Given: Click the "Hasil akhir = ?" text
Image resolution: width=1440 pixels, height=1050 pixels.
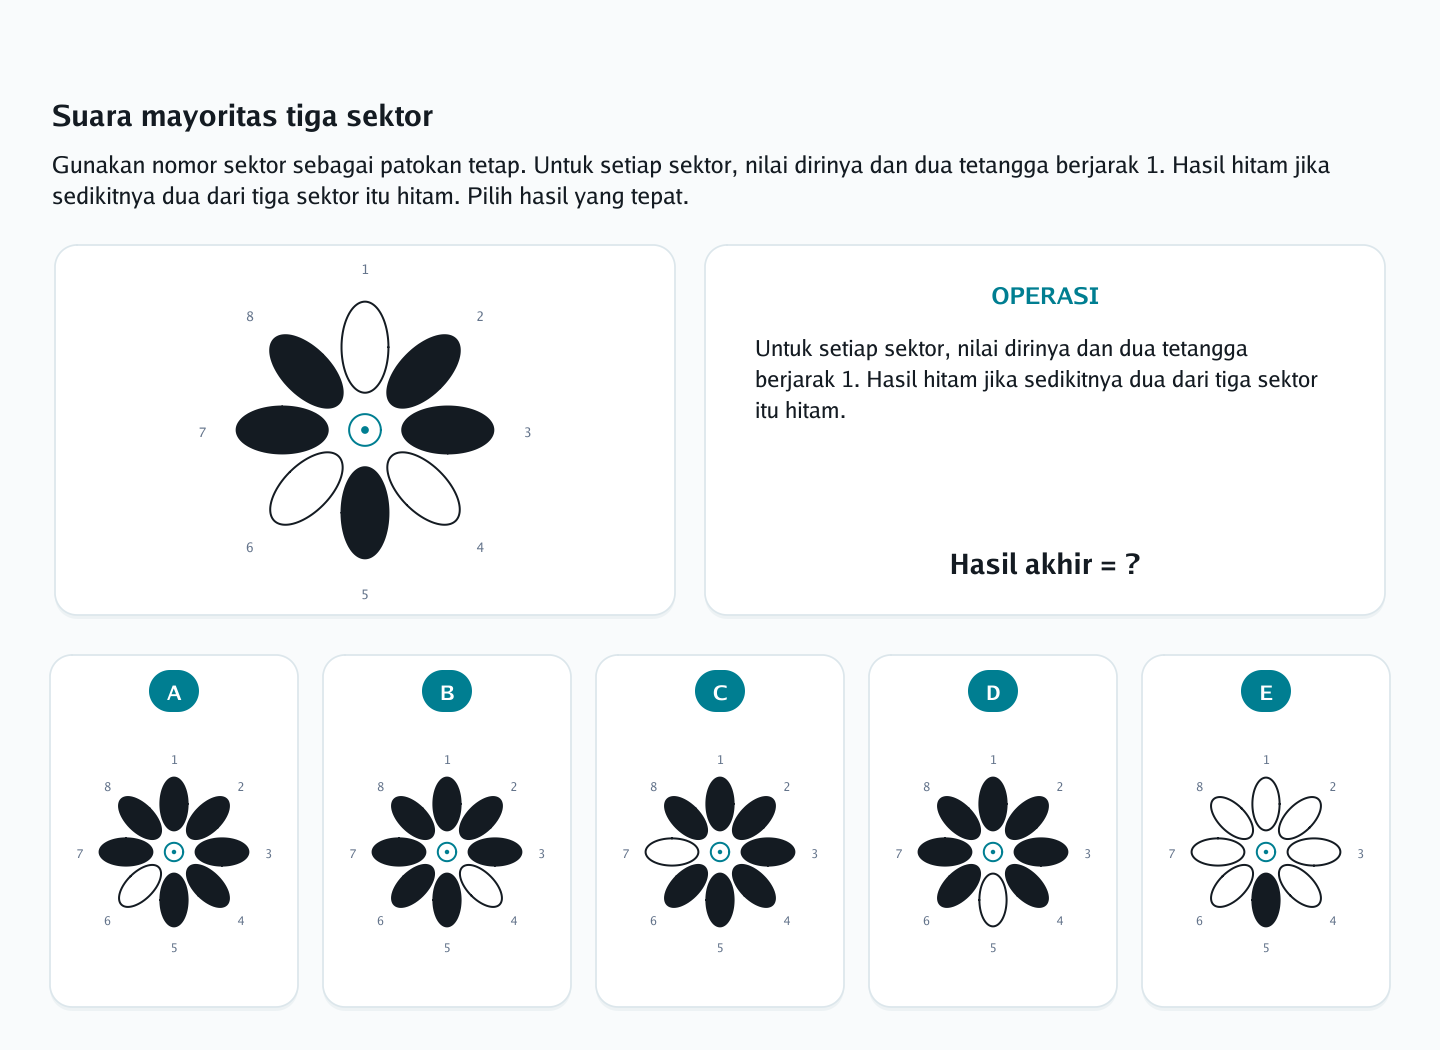Looking at the screenshot, I should coord(1045,564).
